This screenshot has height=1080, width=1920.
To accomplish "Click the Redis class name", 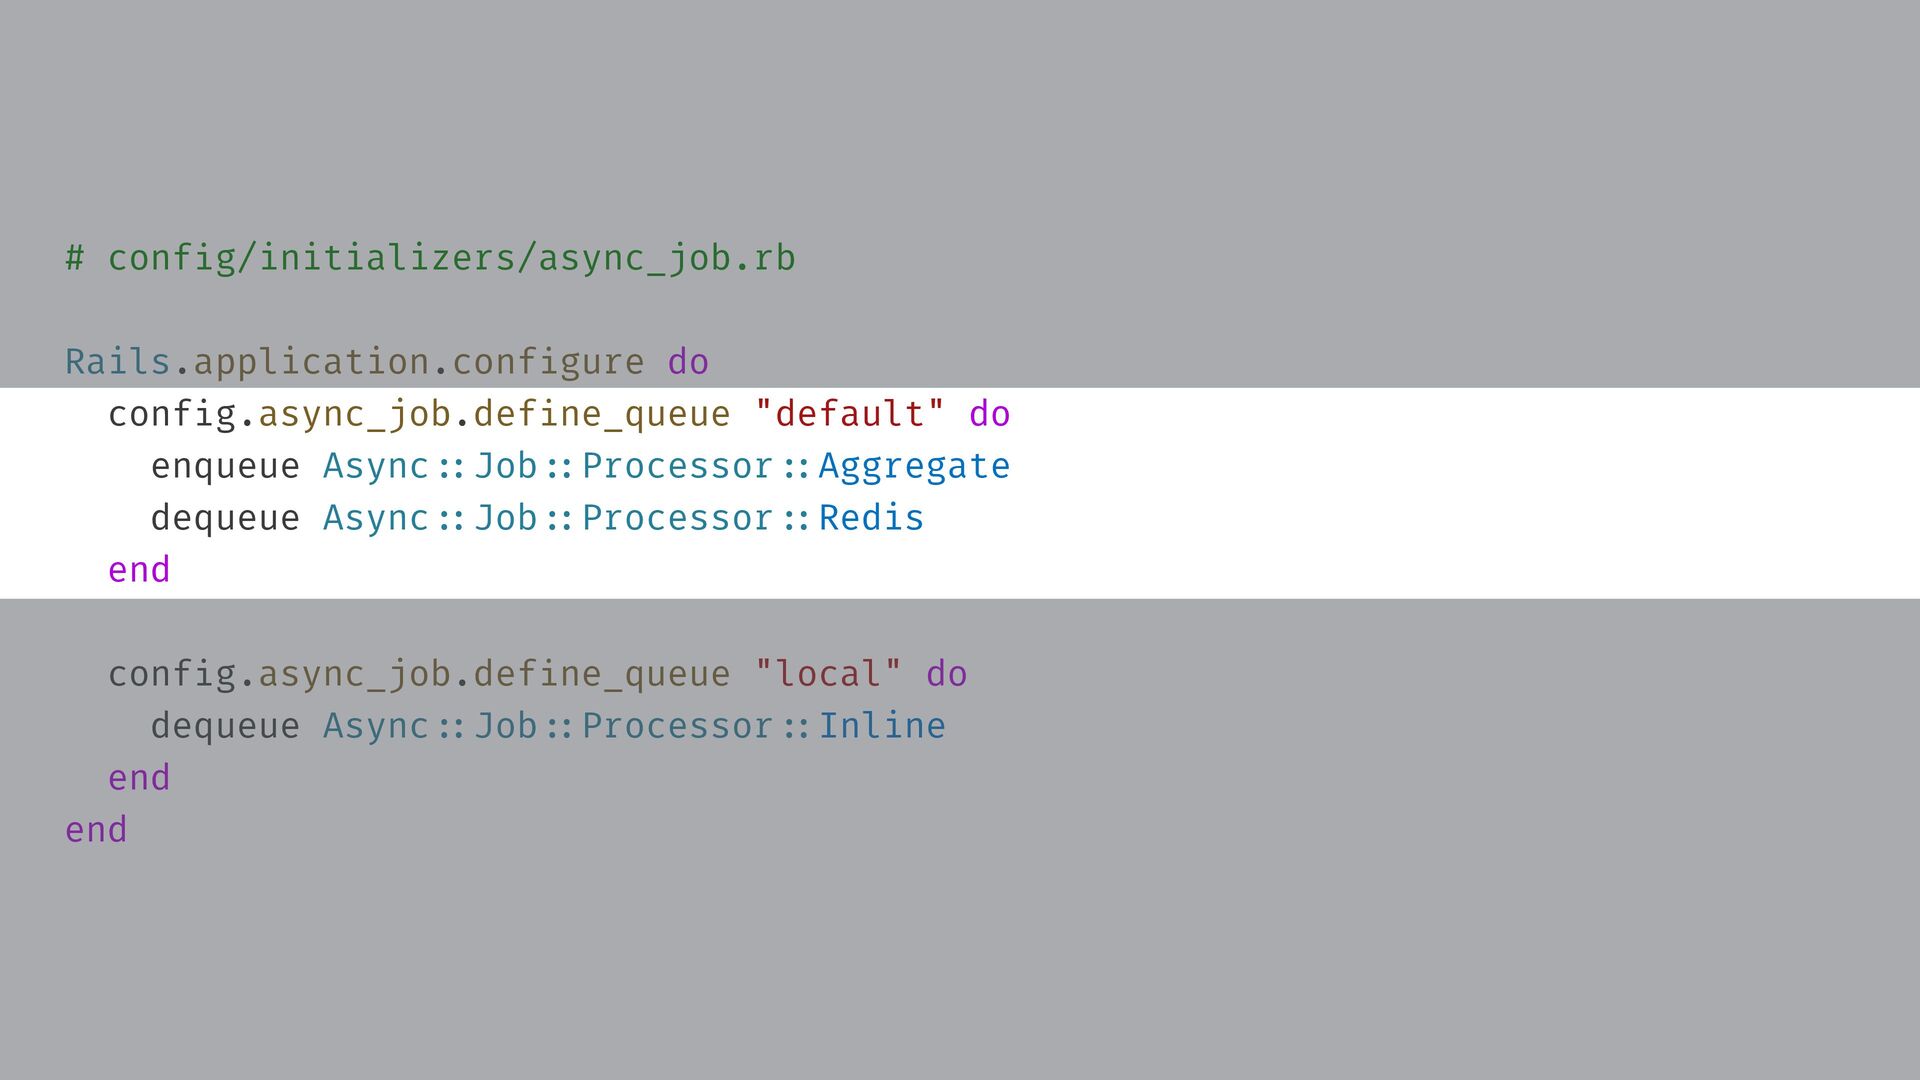I will coord(871,518).
